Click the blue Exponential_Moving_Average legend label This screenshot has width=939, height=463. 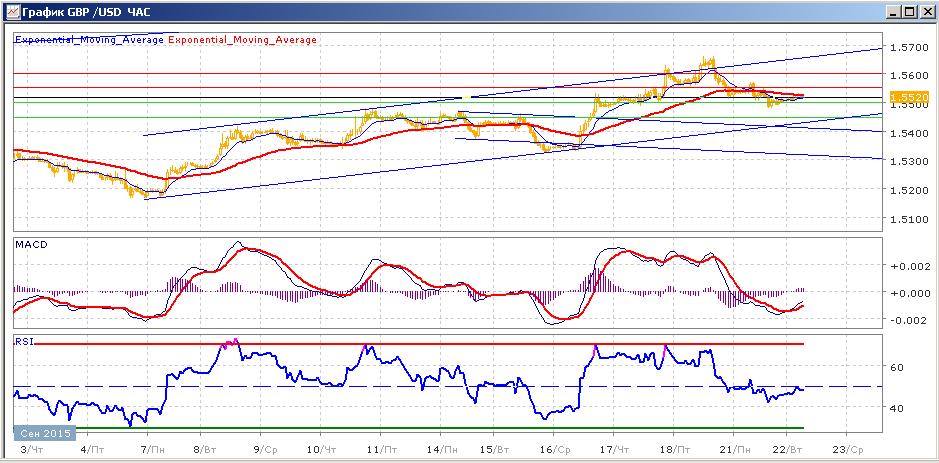click(89, 40)
